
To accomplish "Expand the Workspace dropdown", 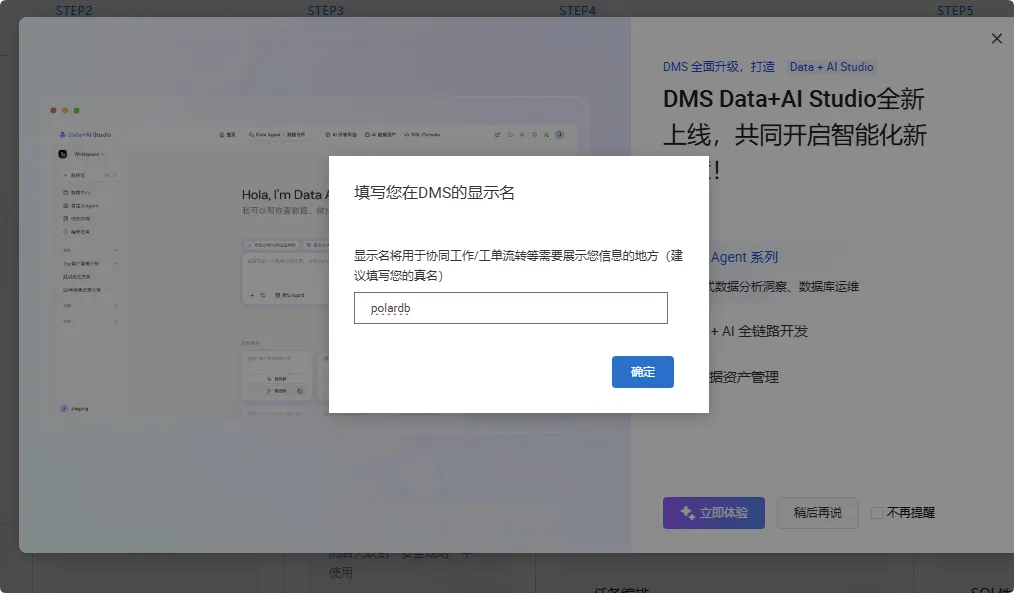I will pyautogui.click(x=86, y=153).
